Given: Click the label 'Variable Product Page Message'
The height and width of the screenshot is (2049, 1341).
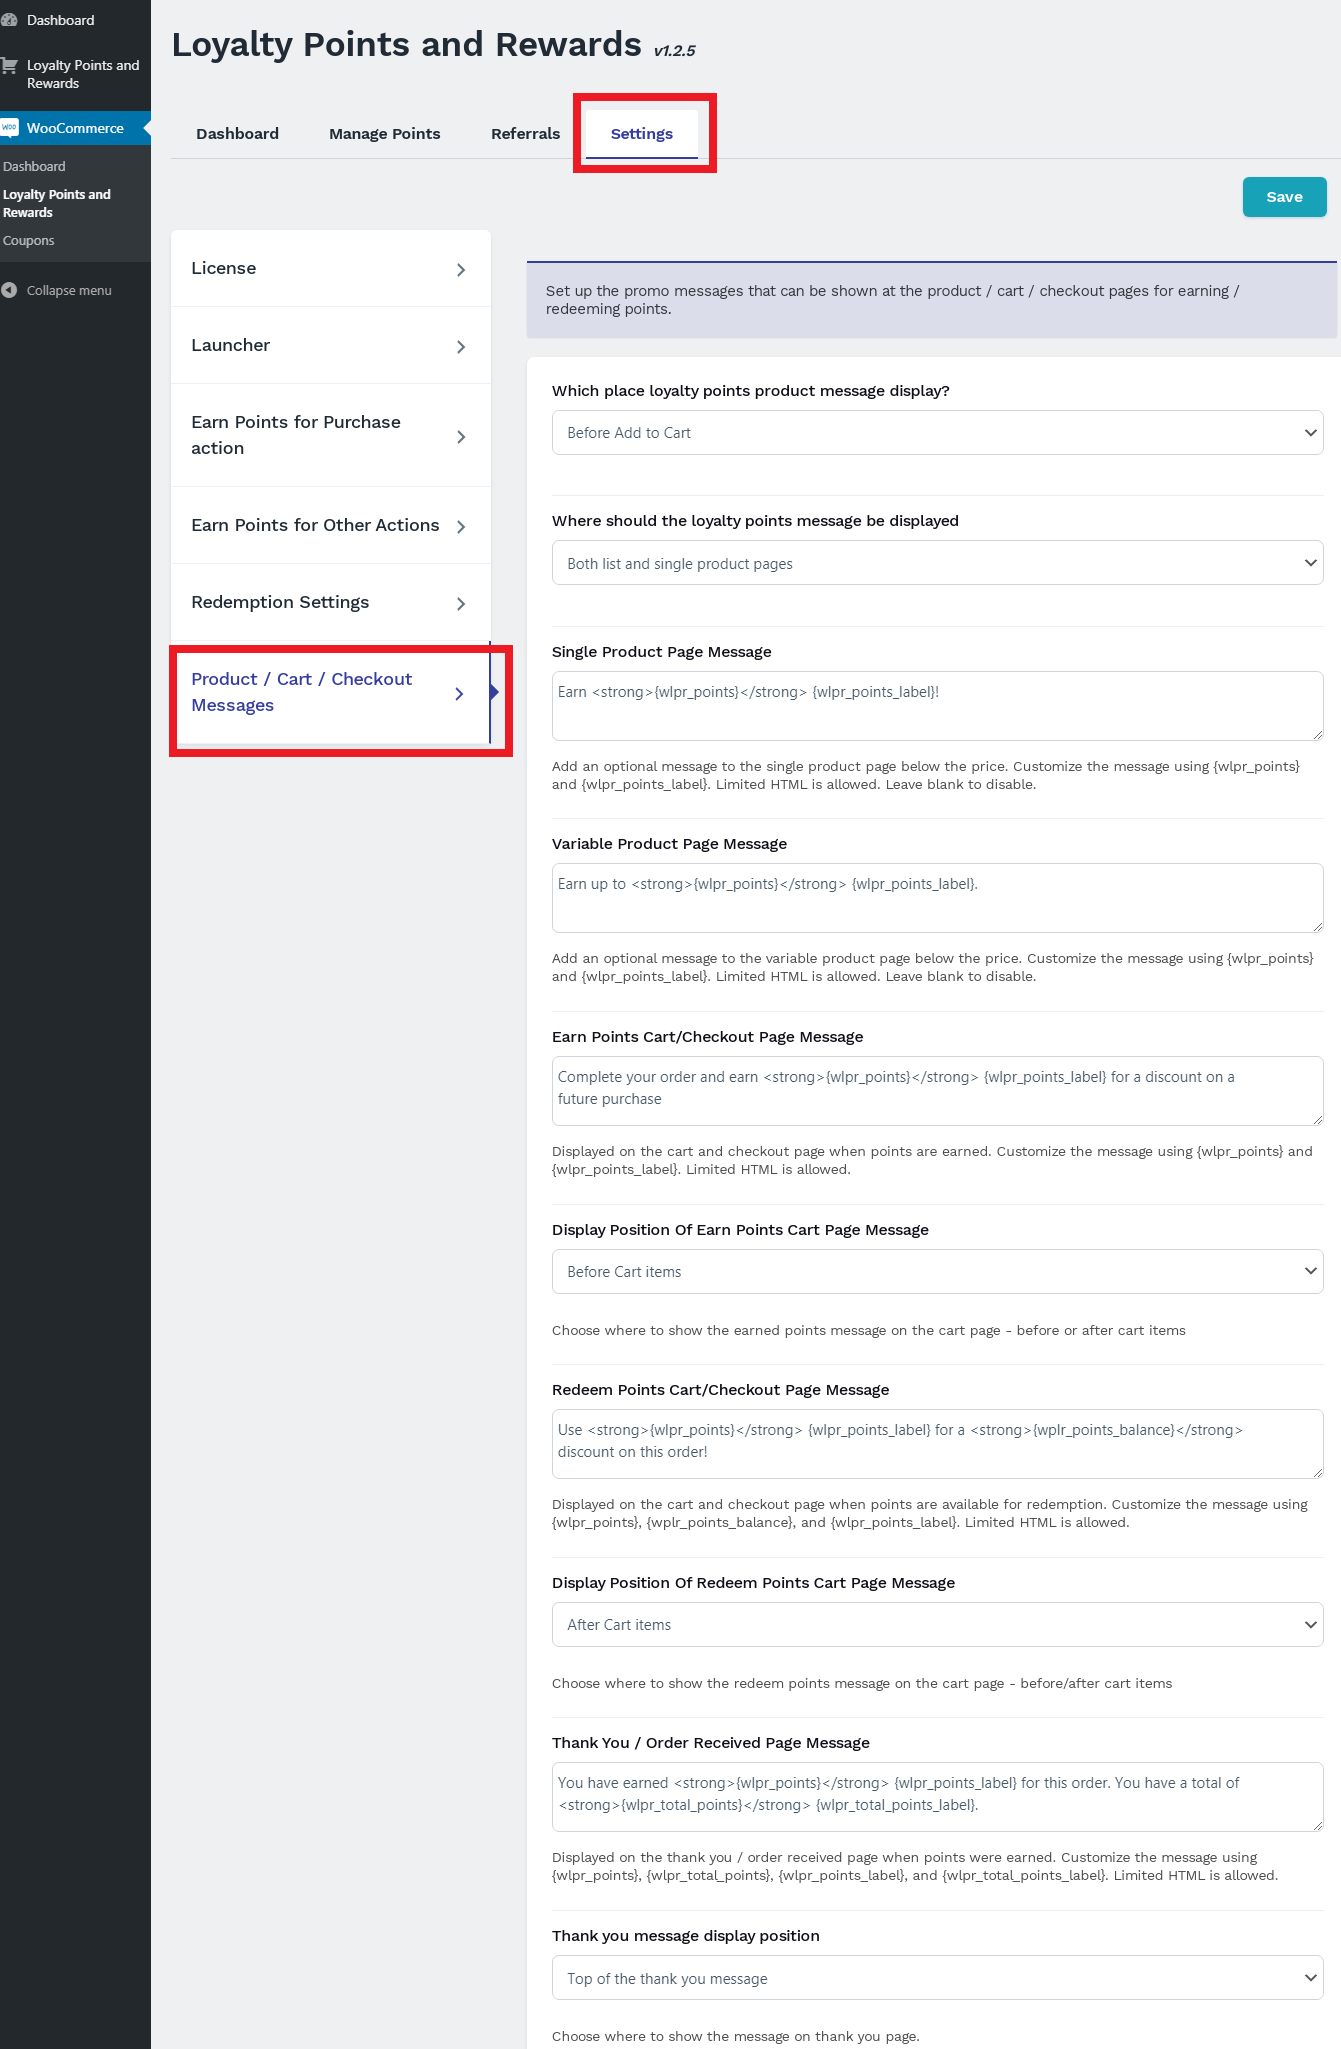Looking at the screenshot, I should (x=669, y=844).
